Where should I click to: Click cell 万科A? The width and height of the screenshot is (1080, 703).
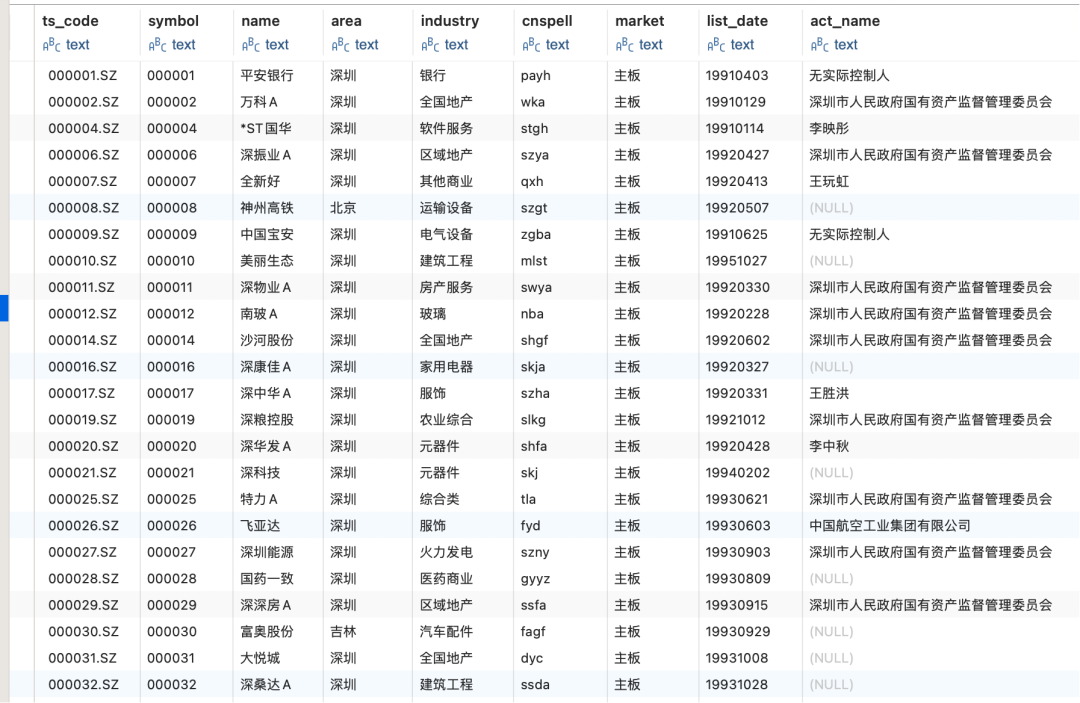259,102
